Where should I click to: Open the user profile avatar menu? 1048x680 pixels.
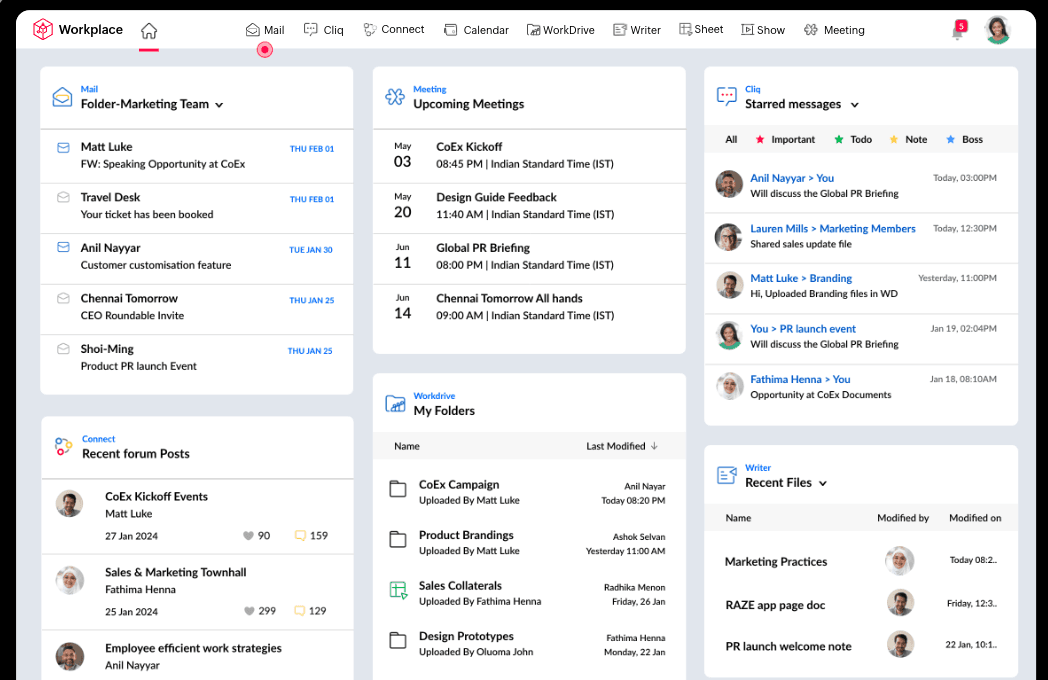point(997,30)
